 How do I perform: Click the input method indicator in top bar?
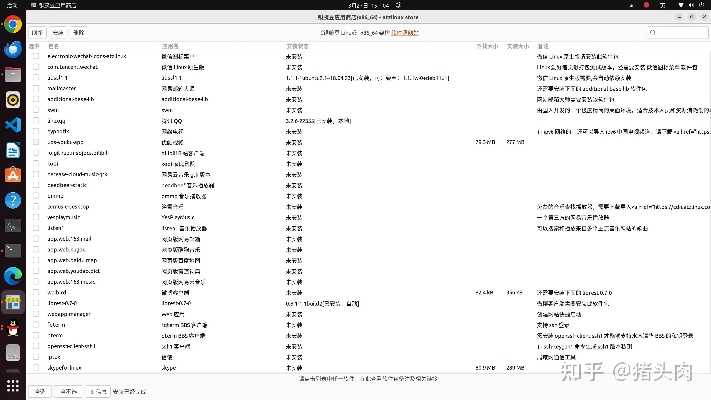click(x=662, y=5)
